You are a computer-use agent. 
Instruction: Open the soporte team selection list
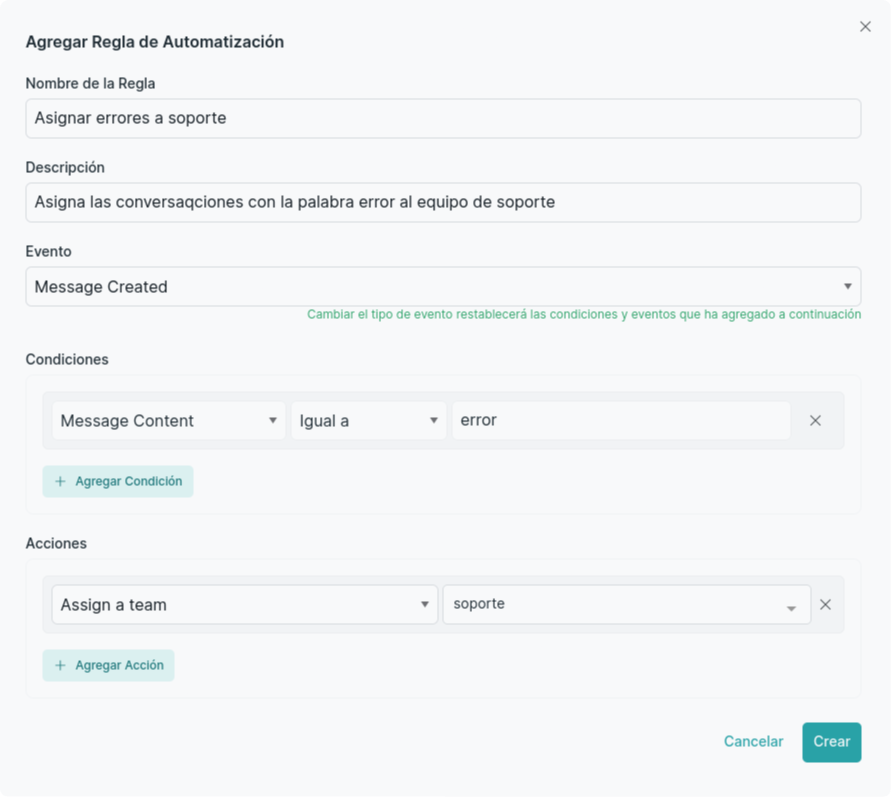(627, 604)
